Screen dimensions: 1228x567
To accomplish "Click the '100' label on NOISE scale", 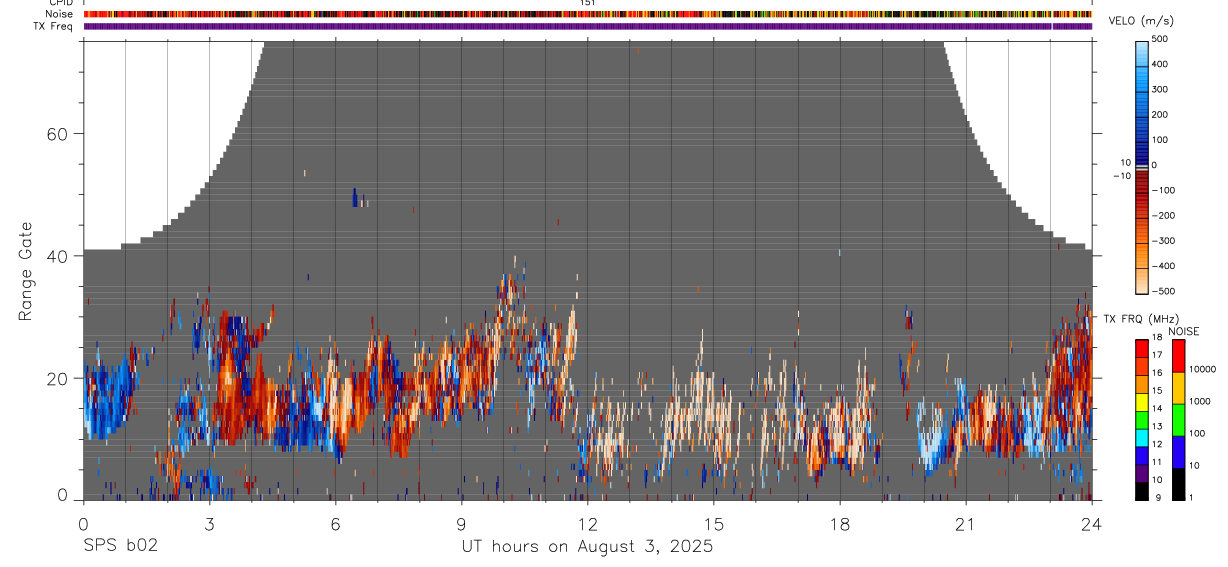I will click(x=1196, y=433).
